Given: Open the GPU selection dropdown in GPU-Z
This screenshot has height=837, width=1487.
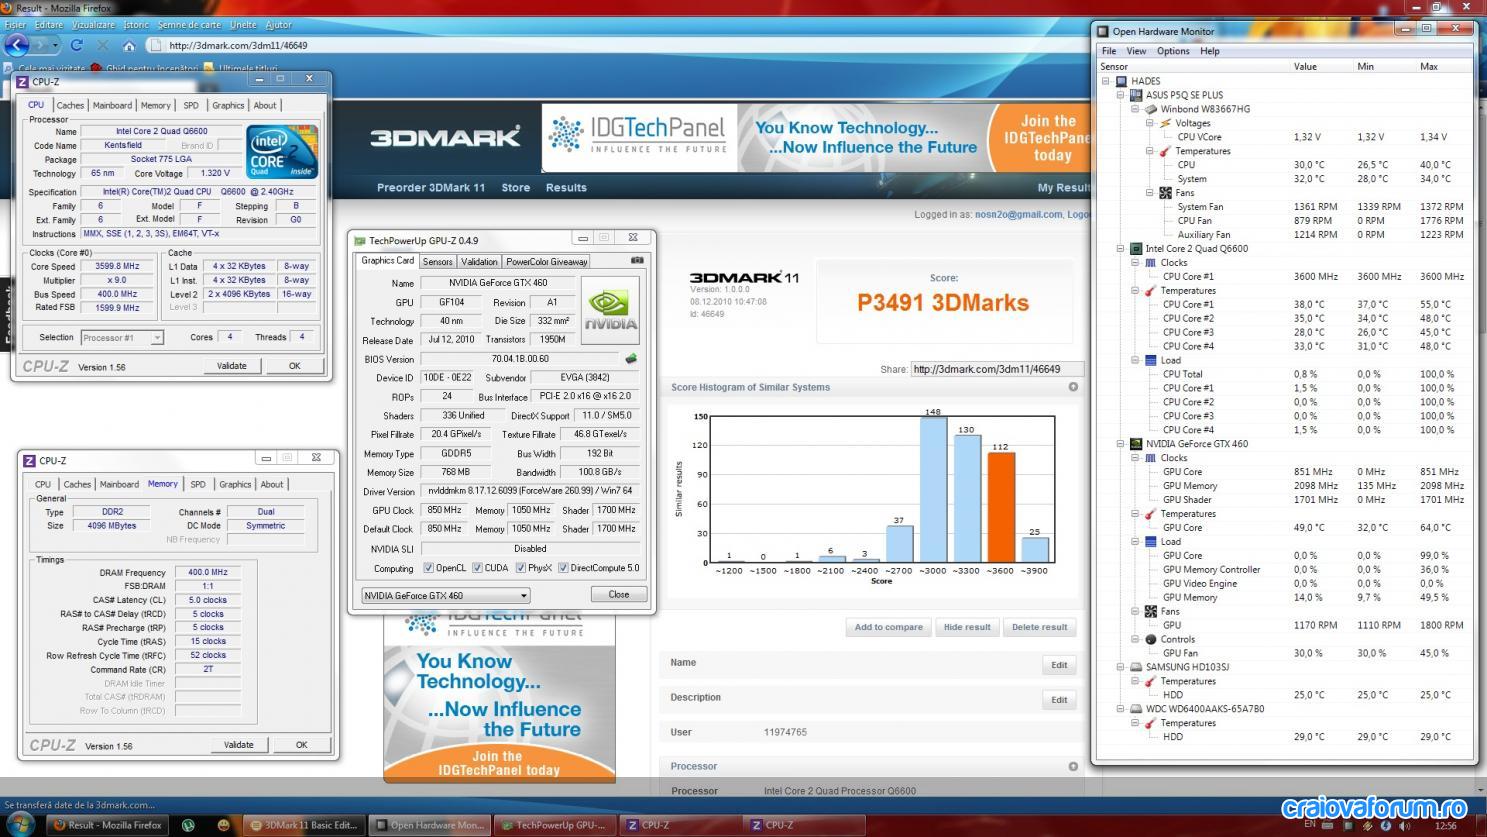Looking at the screenshot, I should [x=446, y=595].
